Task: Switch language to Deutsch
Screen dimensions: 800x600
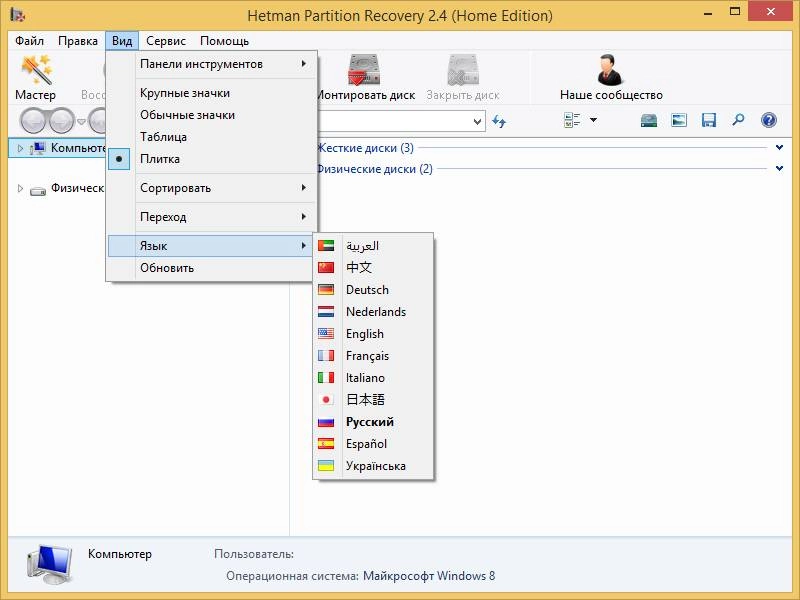Action: (x=373, y=290)
